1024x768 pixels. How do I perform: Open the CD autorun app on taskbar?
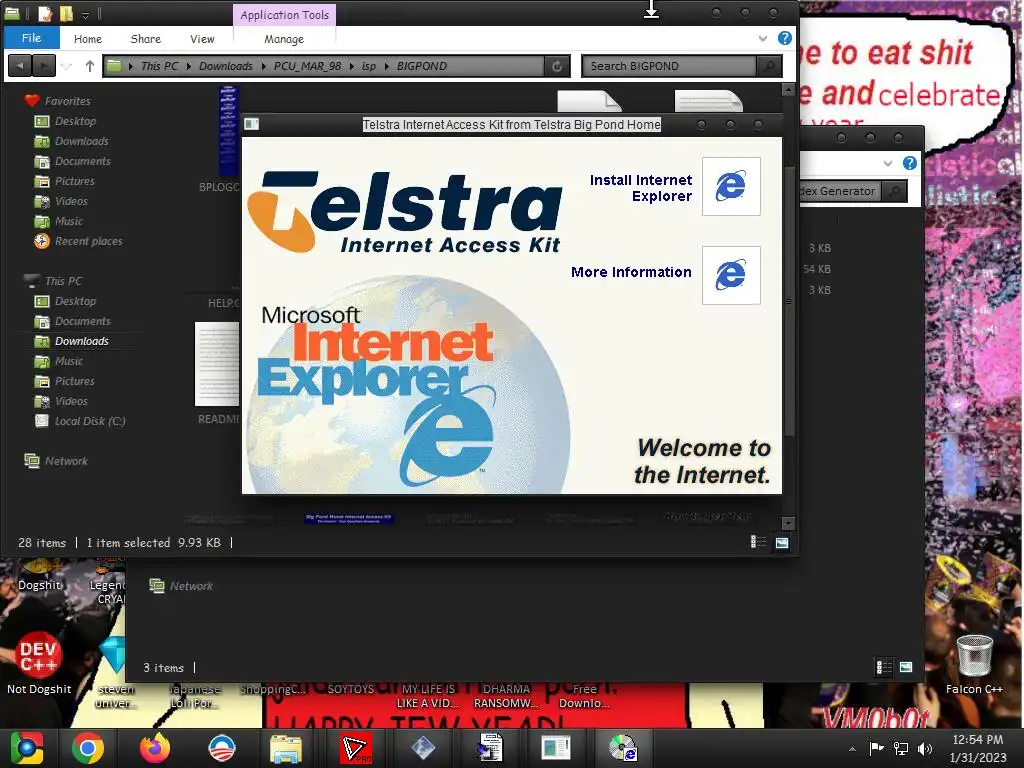tap(623, 748)
